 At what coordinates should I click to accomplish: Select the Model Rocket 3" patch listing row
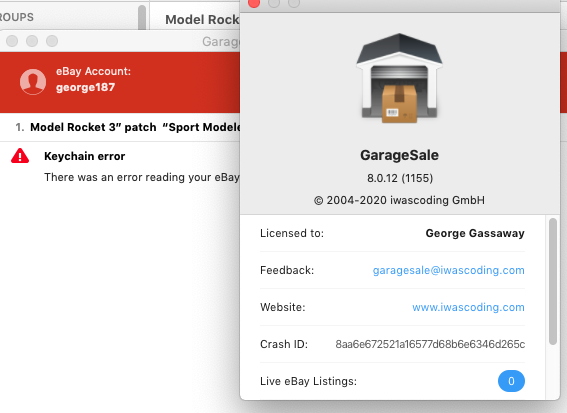tap(120, 127)
